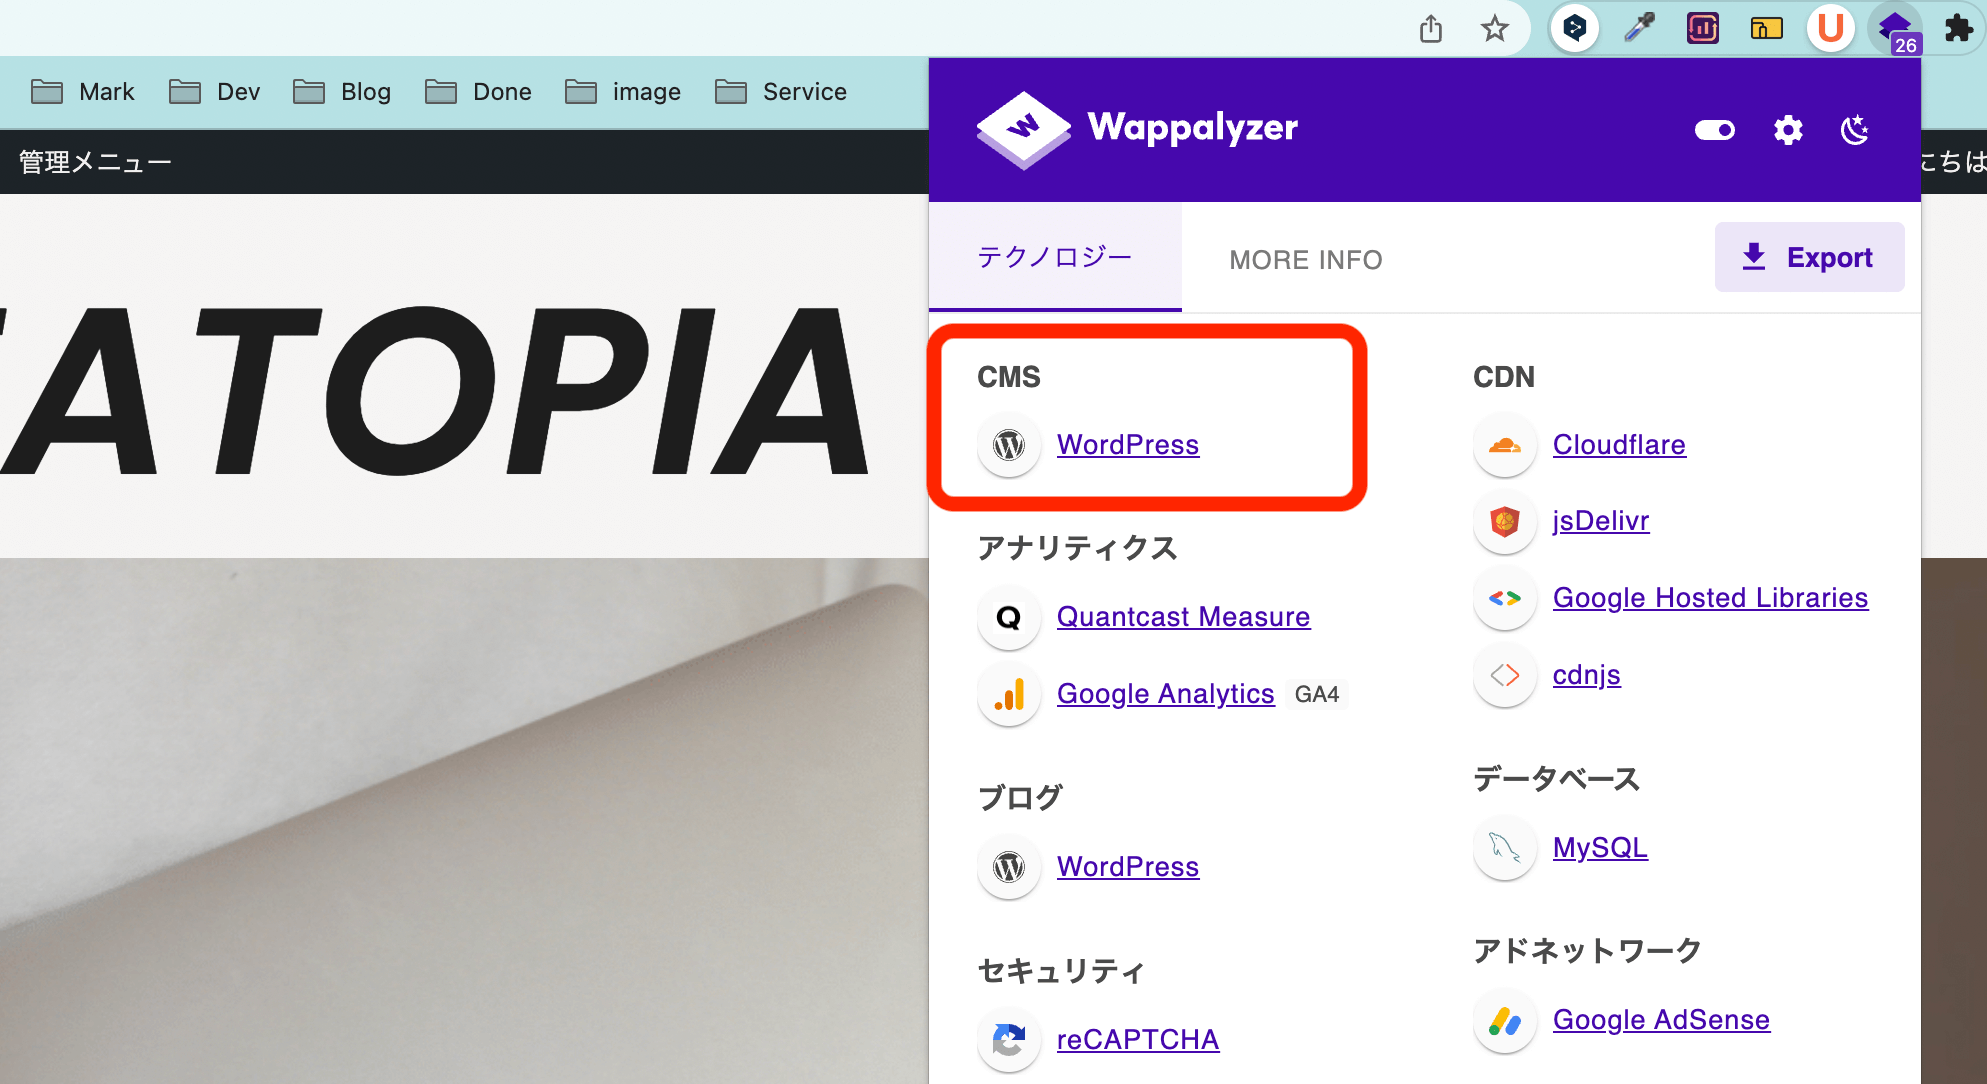Select the eyedropper color picker extension
Viewport: 1987px width, 1084px height.
[x=1639, y=28]
